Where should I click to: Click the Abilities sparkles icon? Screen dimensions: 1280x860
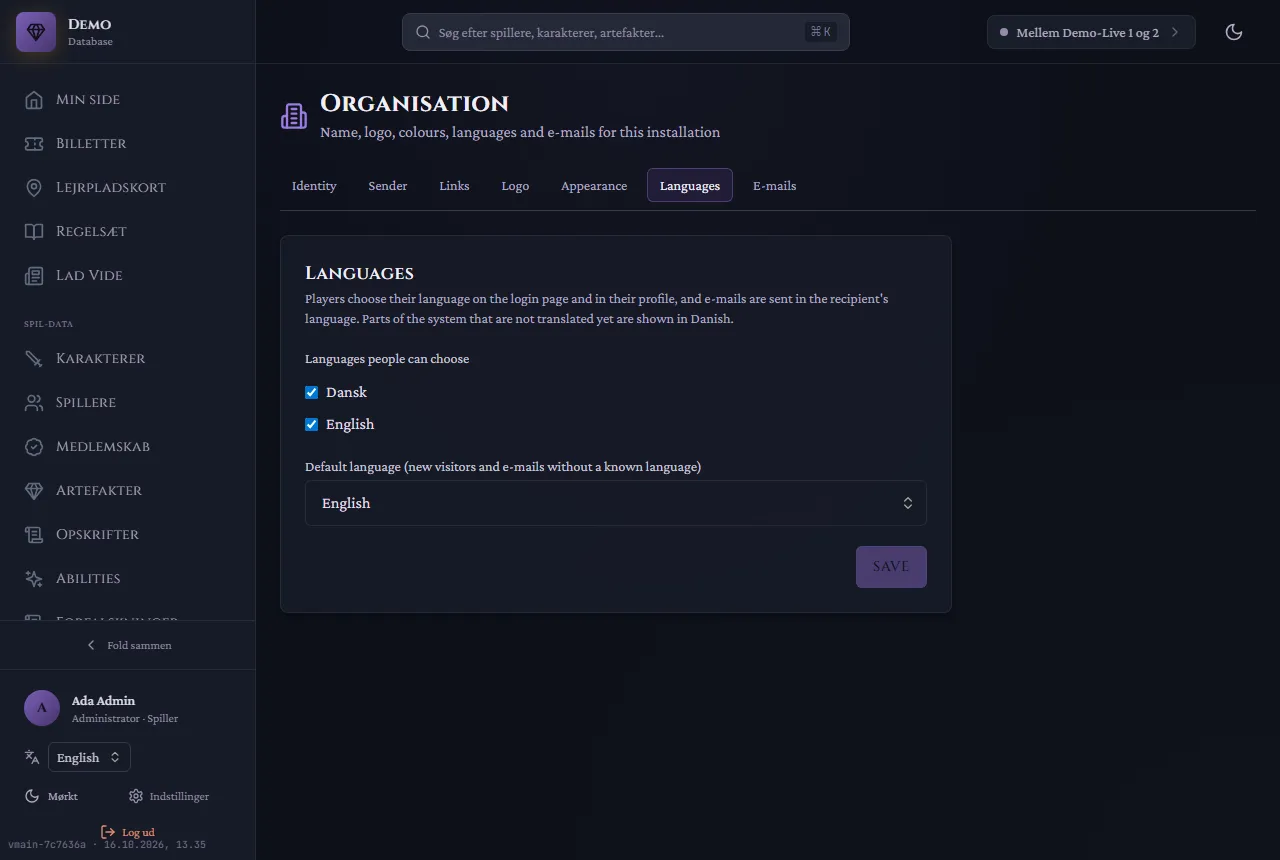tap(34, 578)
